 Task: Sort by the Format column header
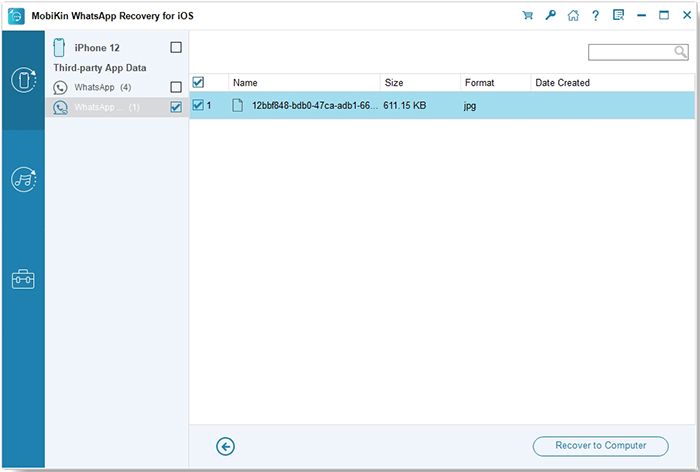pyautogui.click(x=496, y=83)
